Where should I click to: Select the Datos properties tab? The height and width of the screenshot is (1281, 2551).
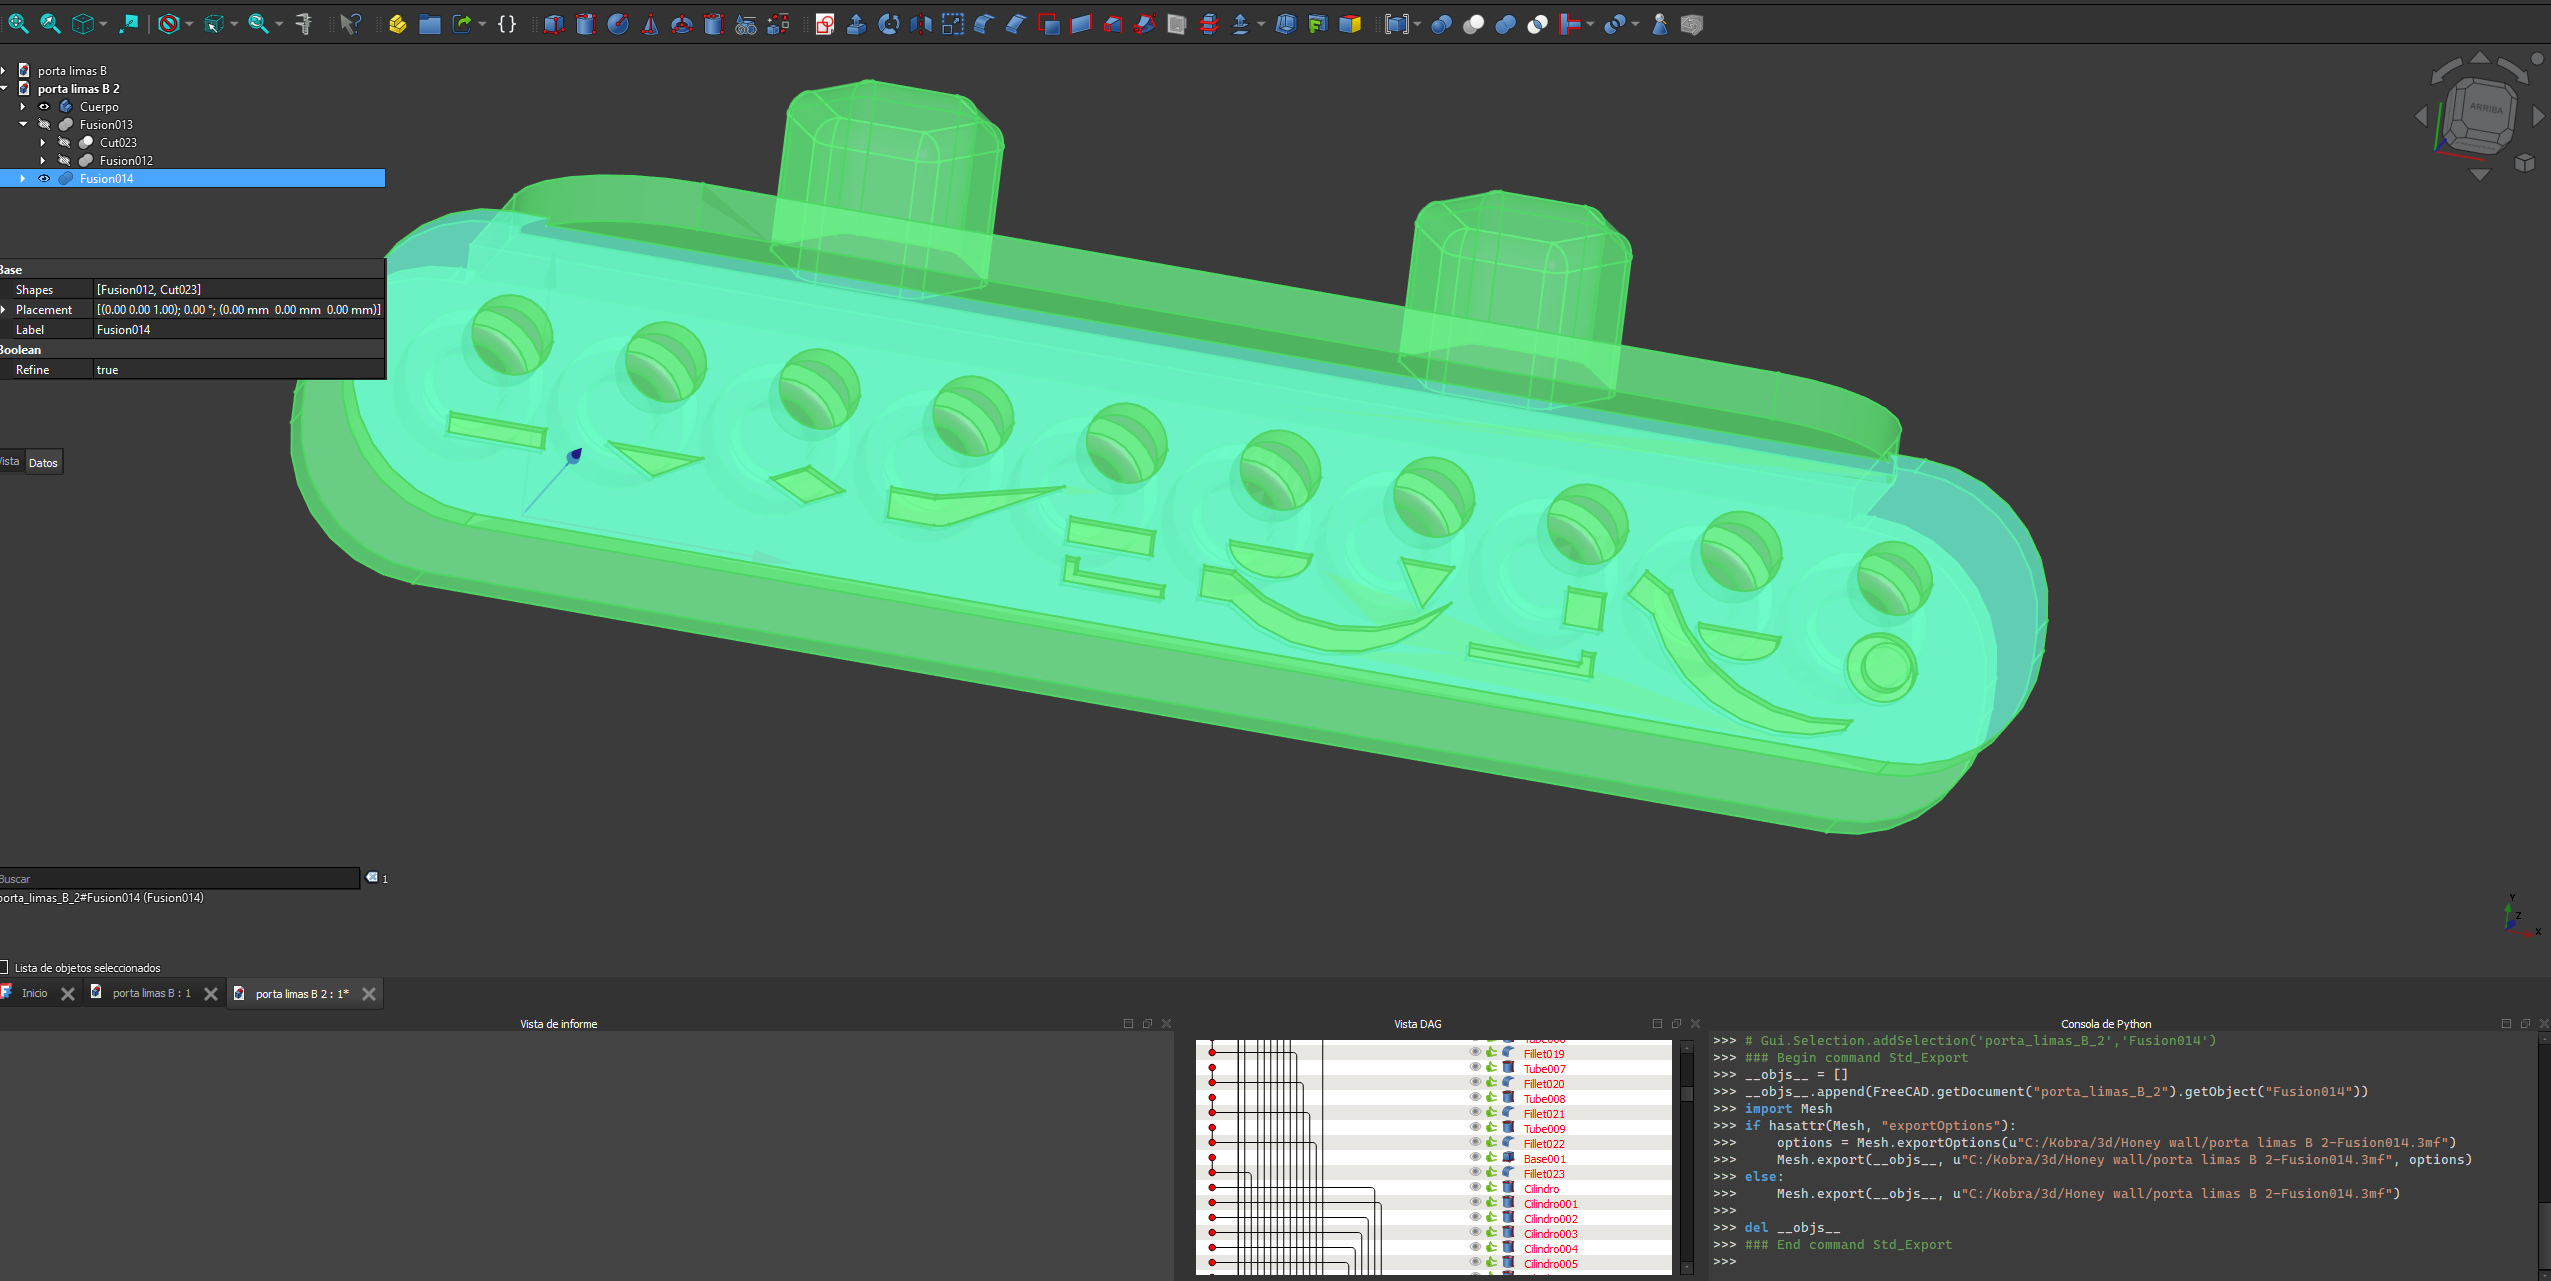point(43,462)
